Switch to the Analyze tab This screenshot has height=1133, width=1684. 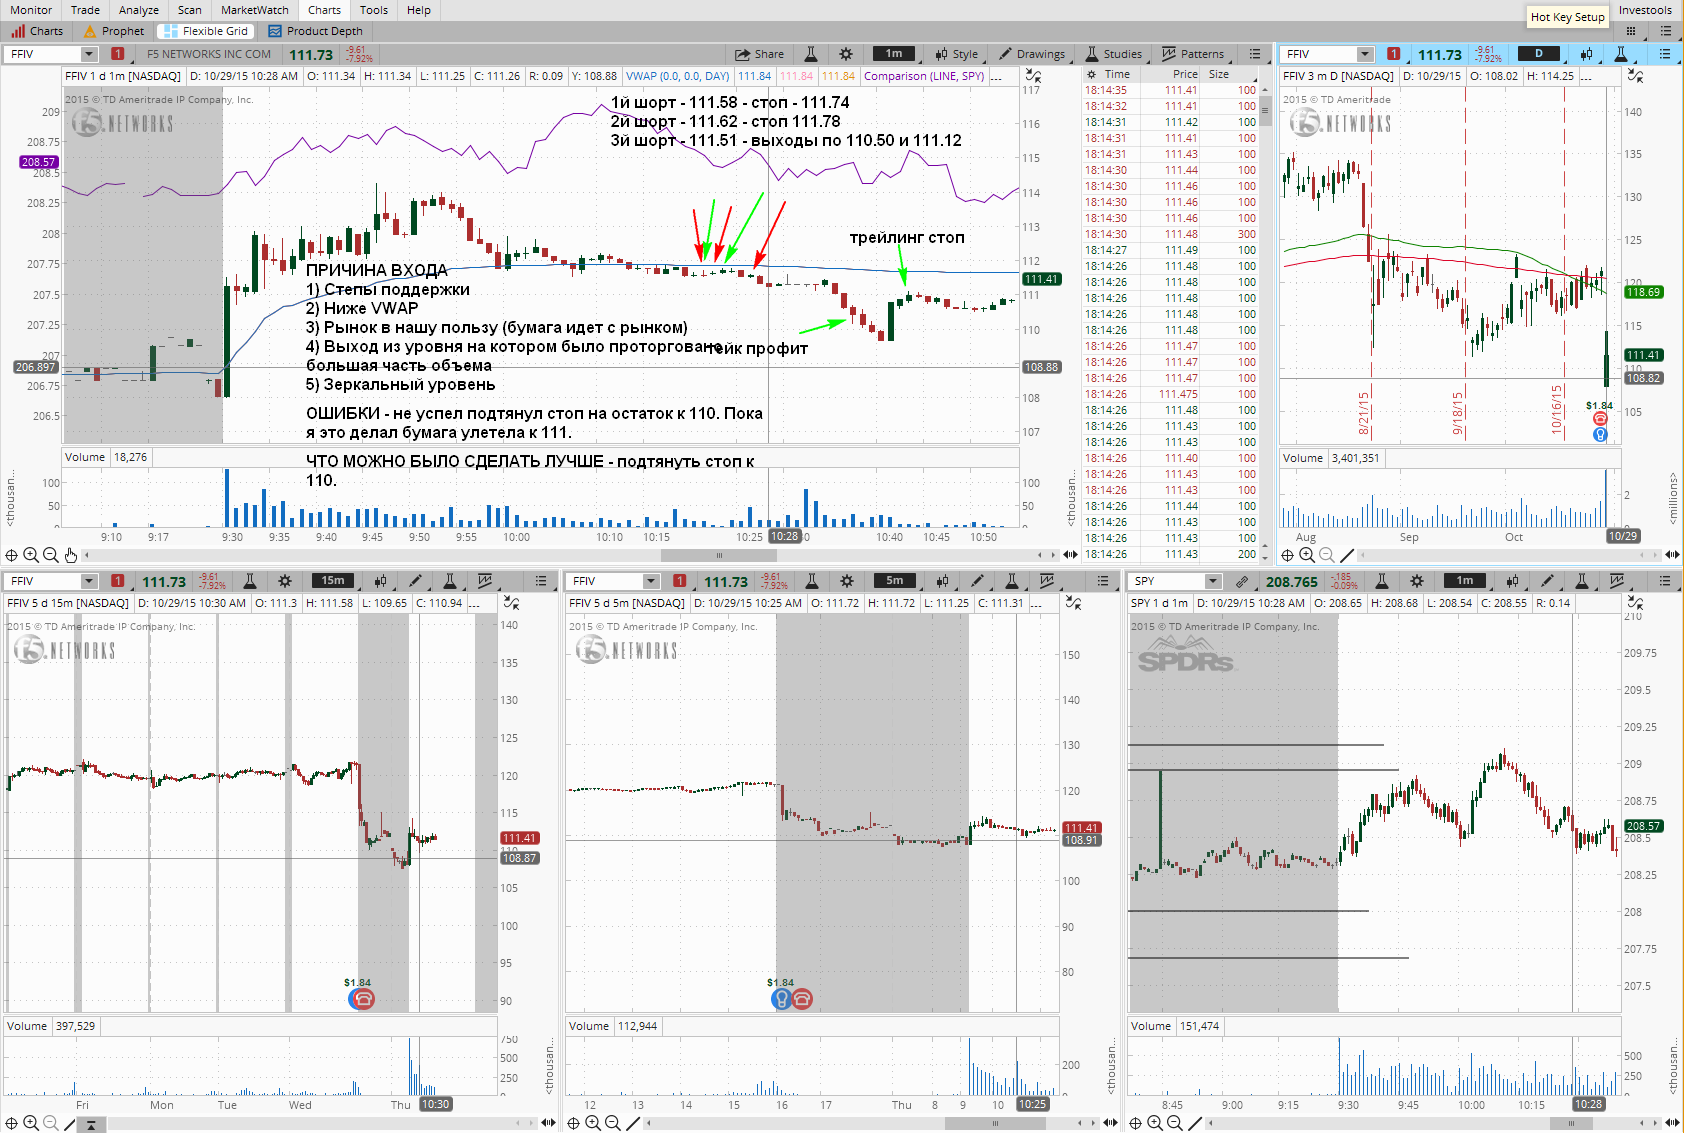pos(138,10)
